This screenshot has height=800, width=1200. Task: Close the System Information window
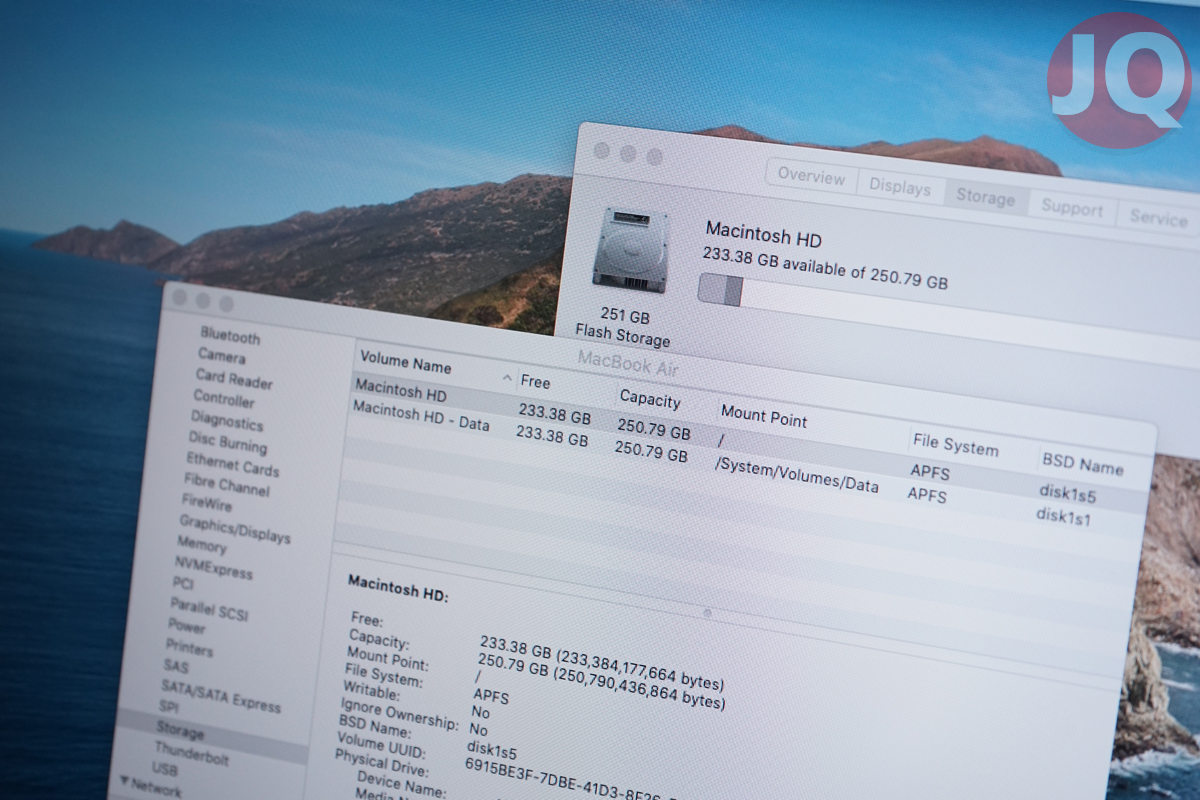tap(179, 296)
